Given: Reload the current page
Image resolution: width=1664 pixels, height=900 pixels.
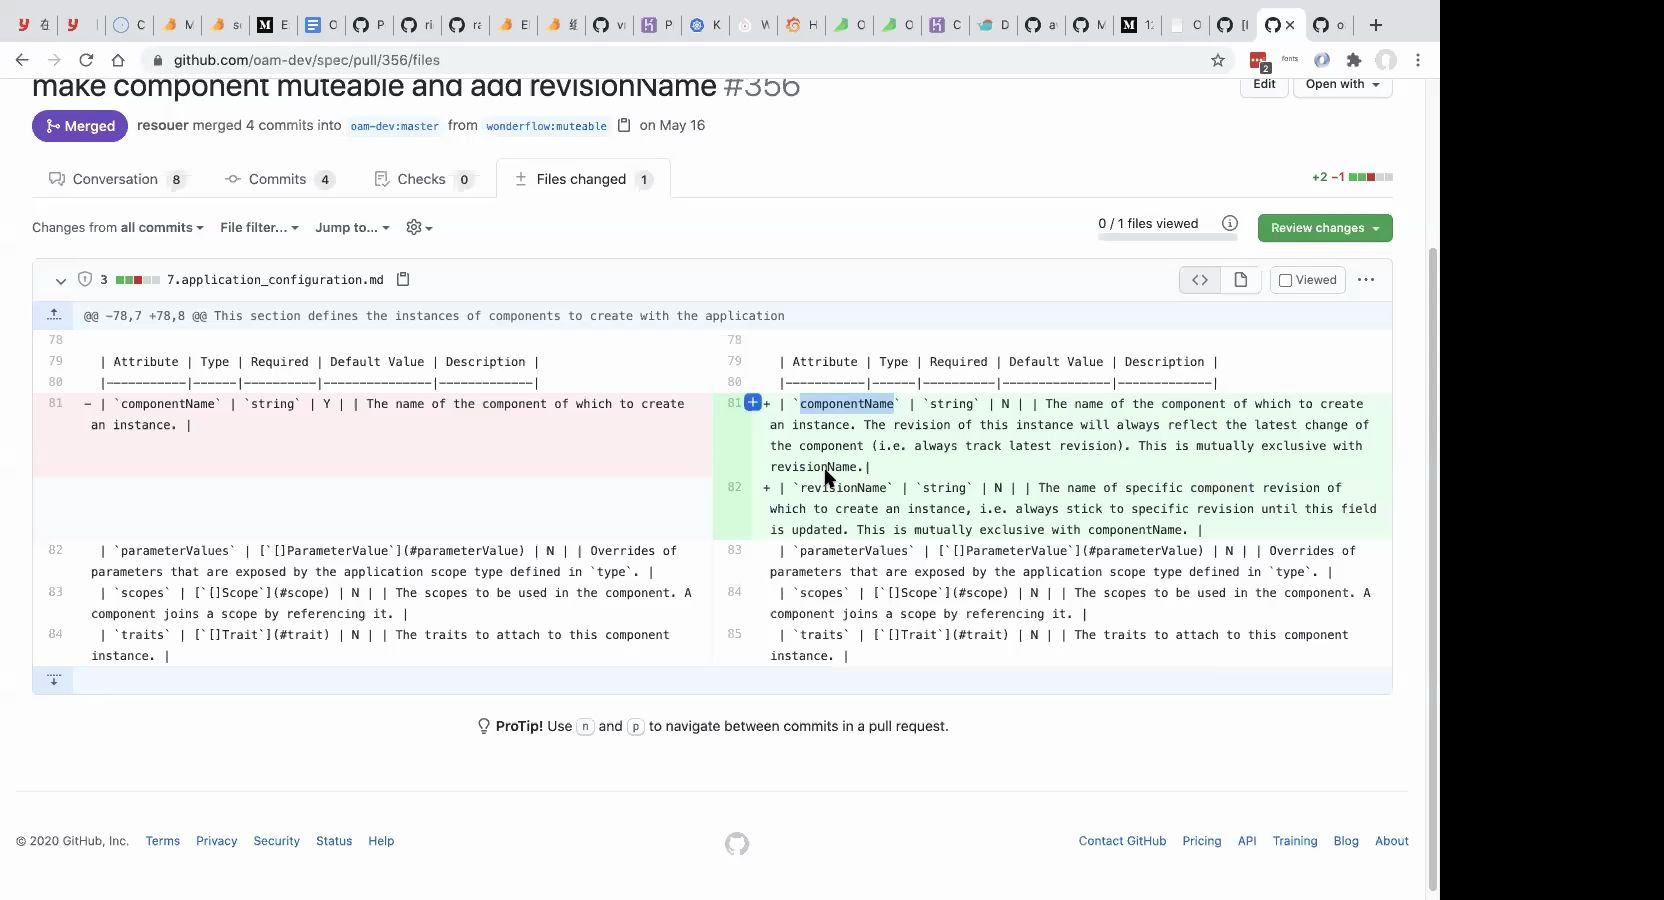Looking at the screenshot, I should (x=86, y=60).
